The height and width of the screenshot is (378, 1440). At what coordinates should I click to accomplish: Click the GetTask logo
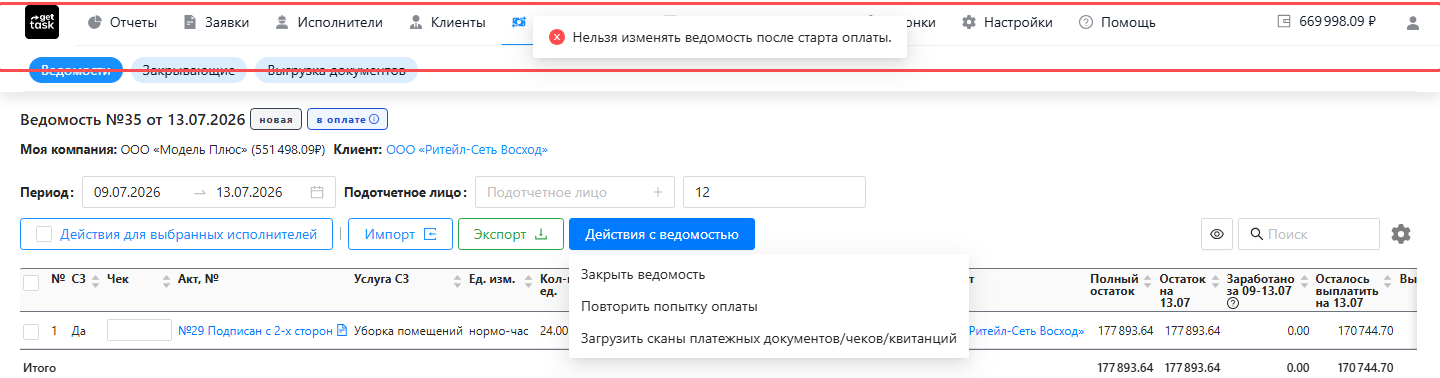click(x=42, y=22)
